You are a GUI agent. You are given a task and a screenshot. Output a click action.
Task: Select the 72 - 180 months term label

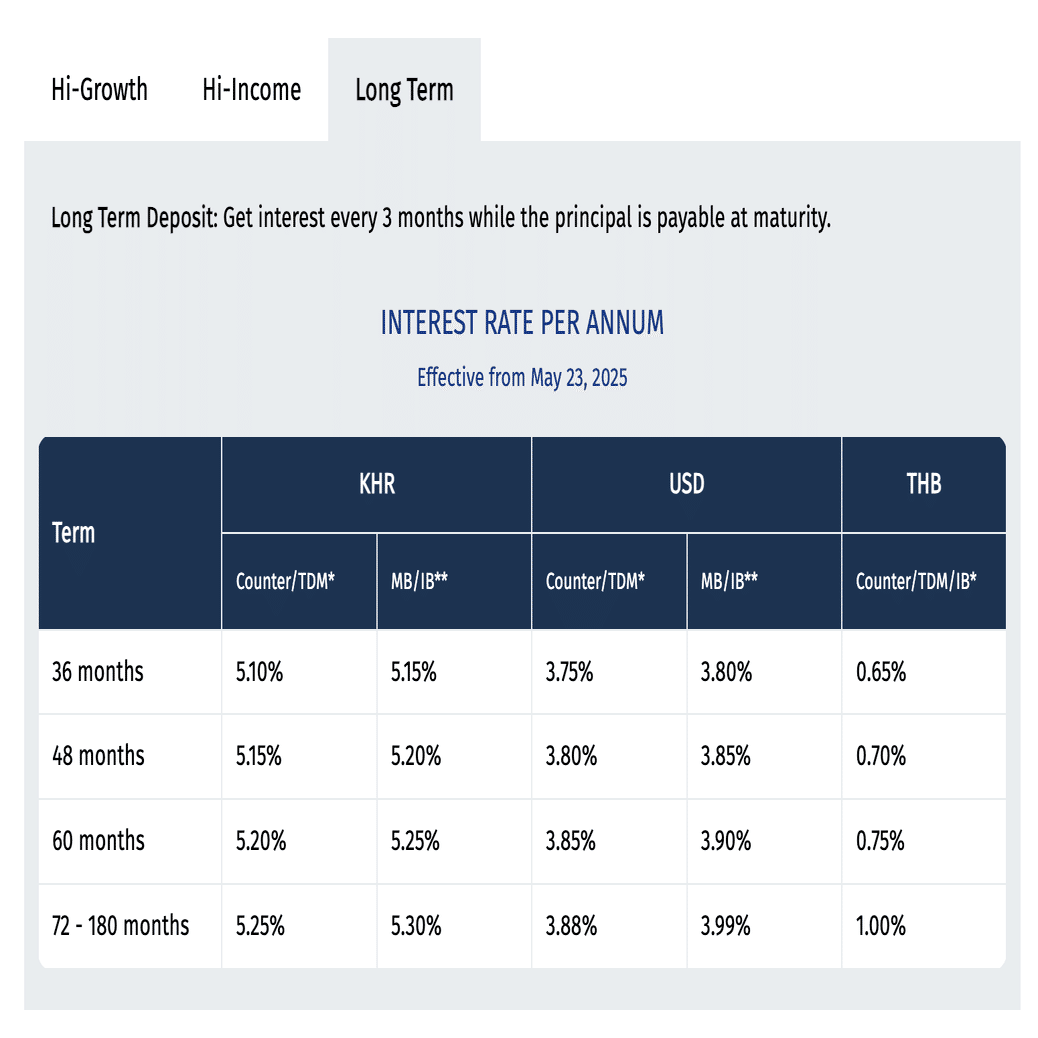click(120, 926)
